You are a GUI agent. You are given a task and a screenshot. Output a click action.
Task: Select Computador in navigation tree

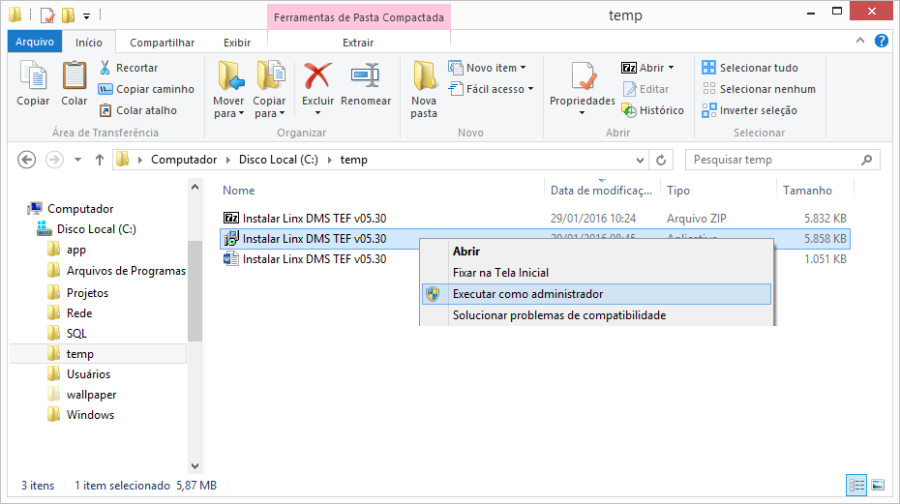tap(70, 208)
